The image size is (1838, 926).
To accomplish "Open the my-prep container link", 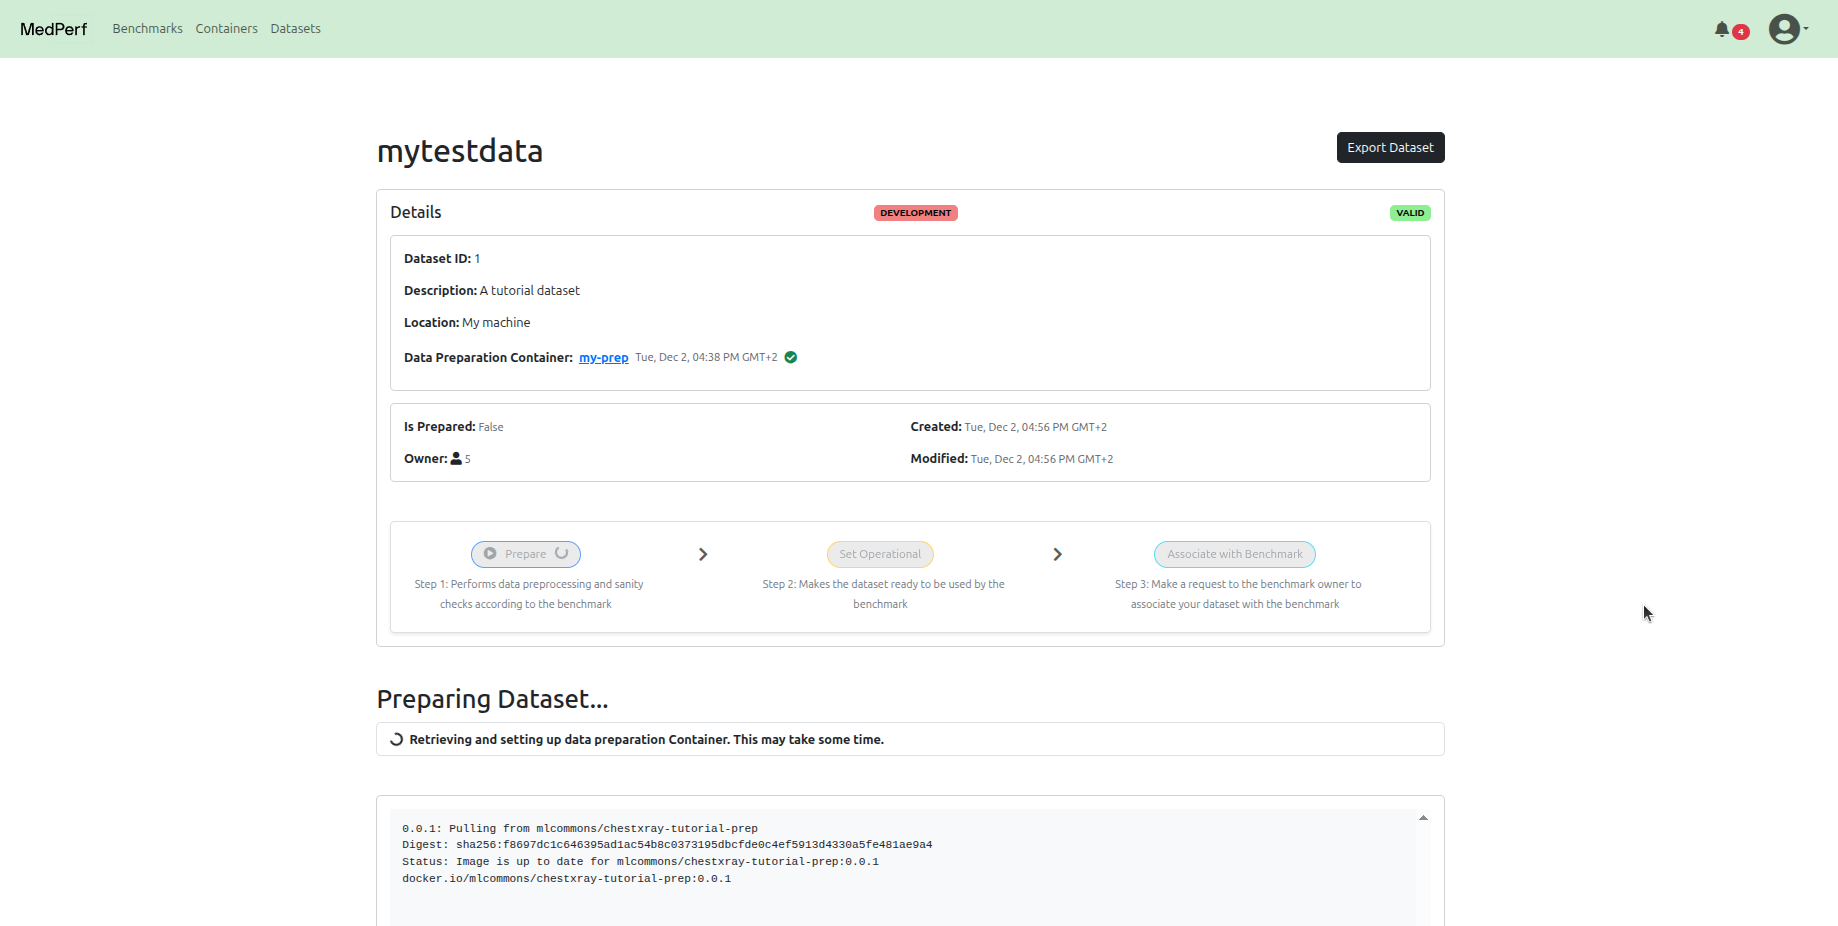I will click(x=603, y=357).
